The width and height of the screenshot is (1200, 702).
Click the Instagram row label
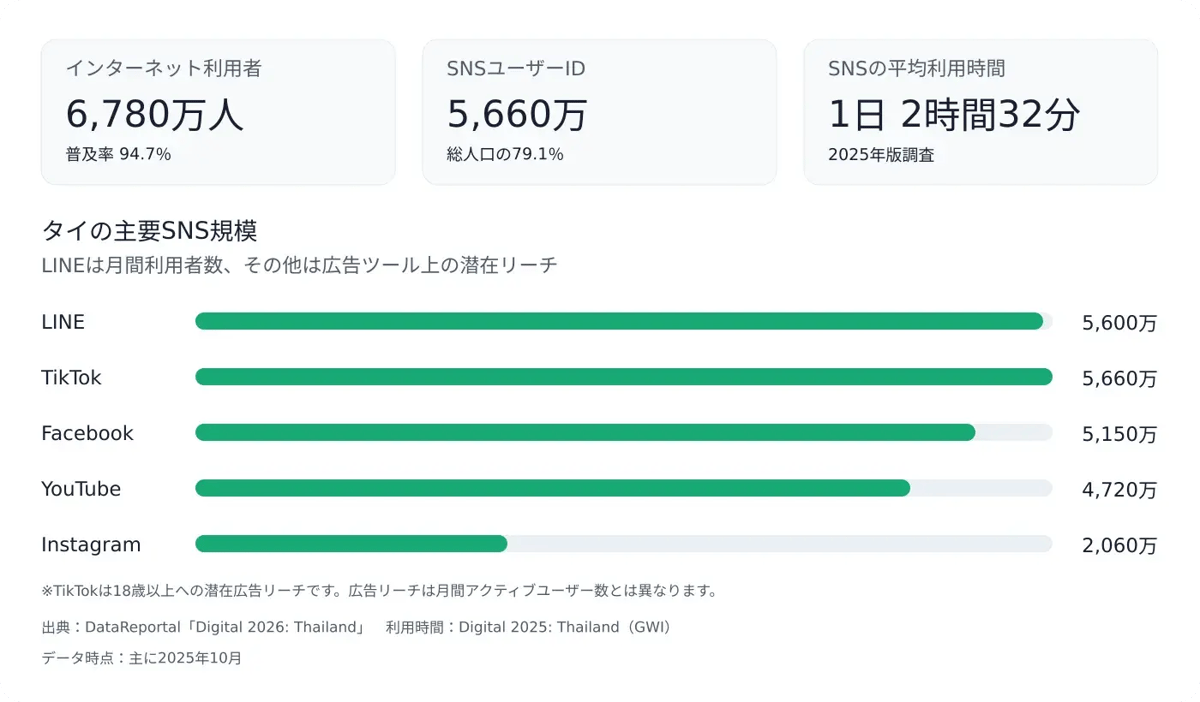click(91, 545)
